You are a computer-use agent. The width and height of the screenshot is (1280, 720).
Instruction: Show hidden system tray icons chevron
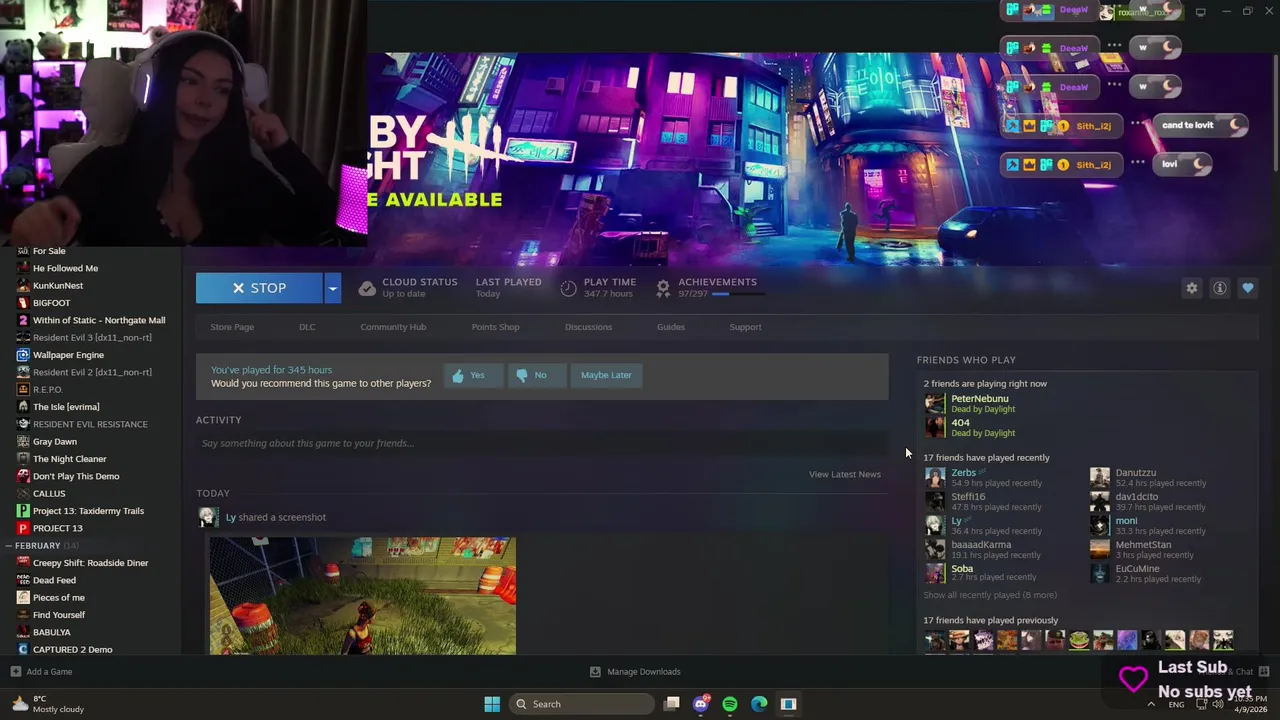[1151, 704]
